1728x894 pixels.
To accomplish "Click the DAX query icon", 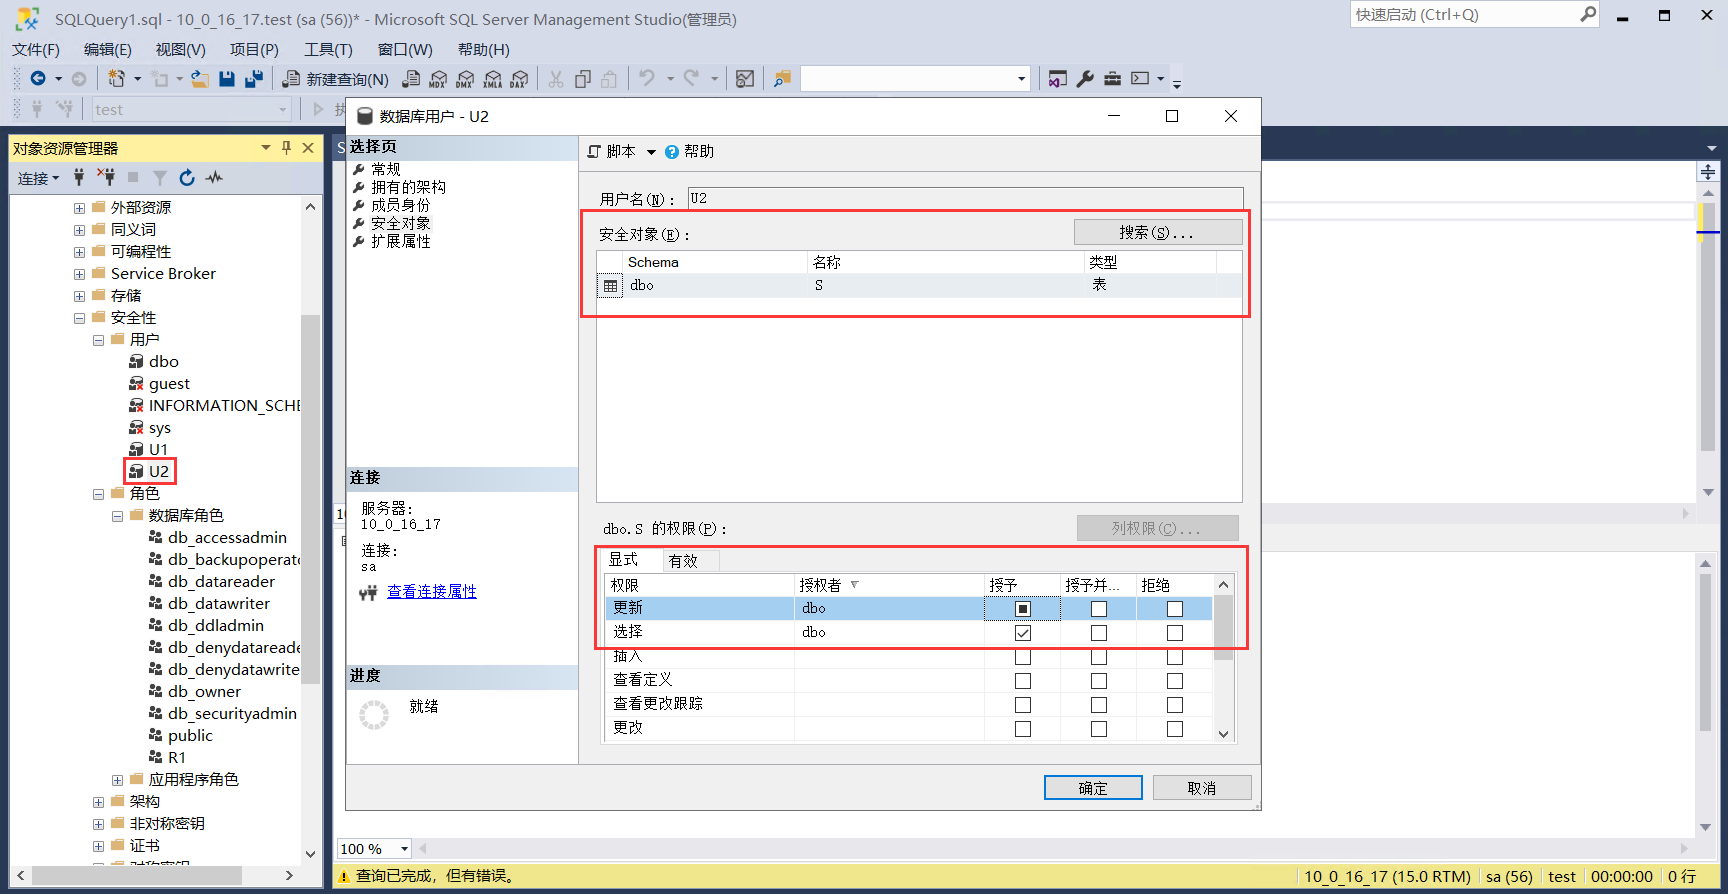I will point(519,78).
